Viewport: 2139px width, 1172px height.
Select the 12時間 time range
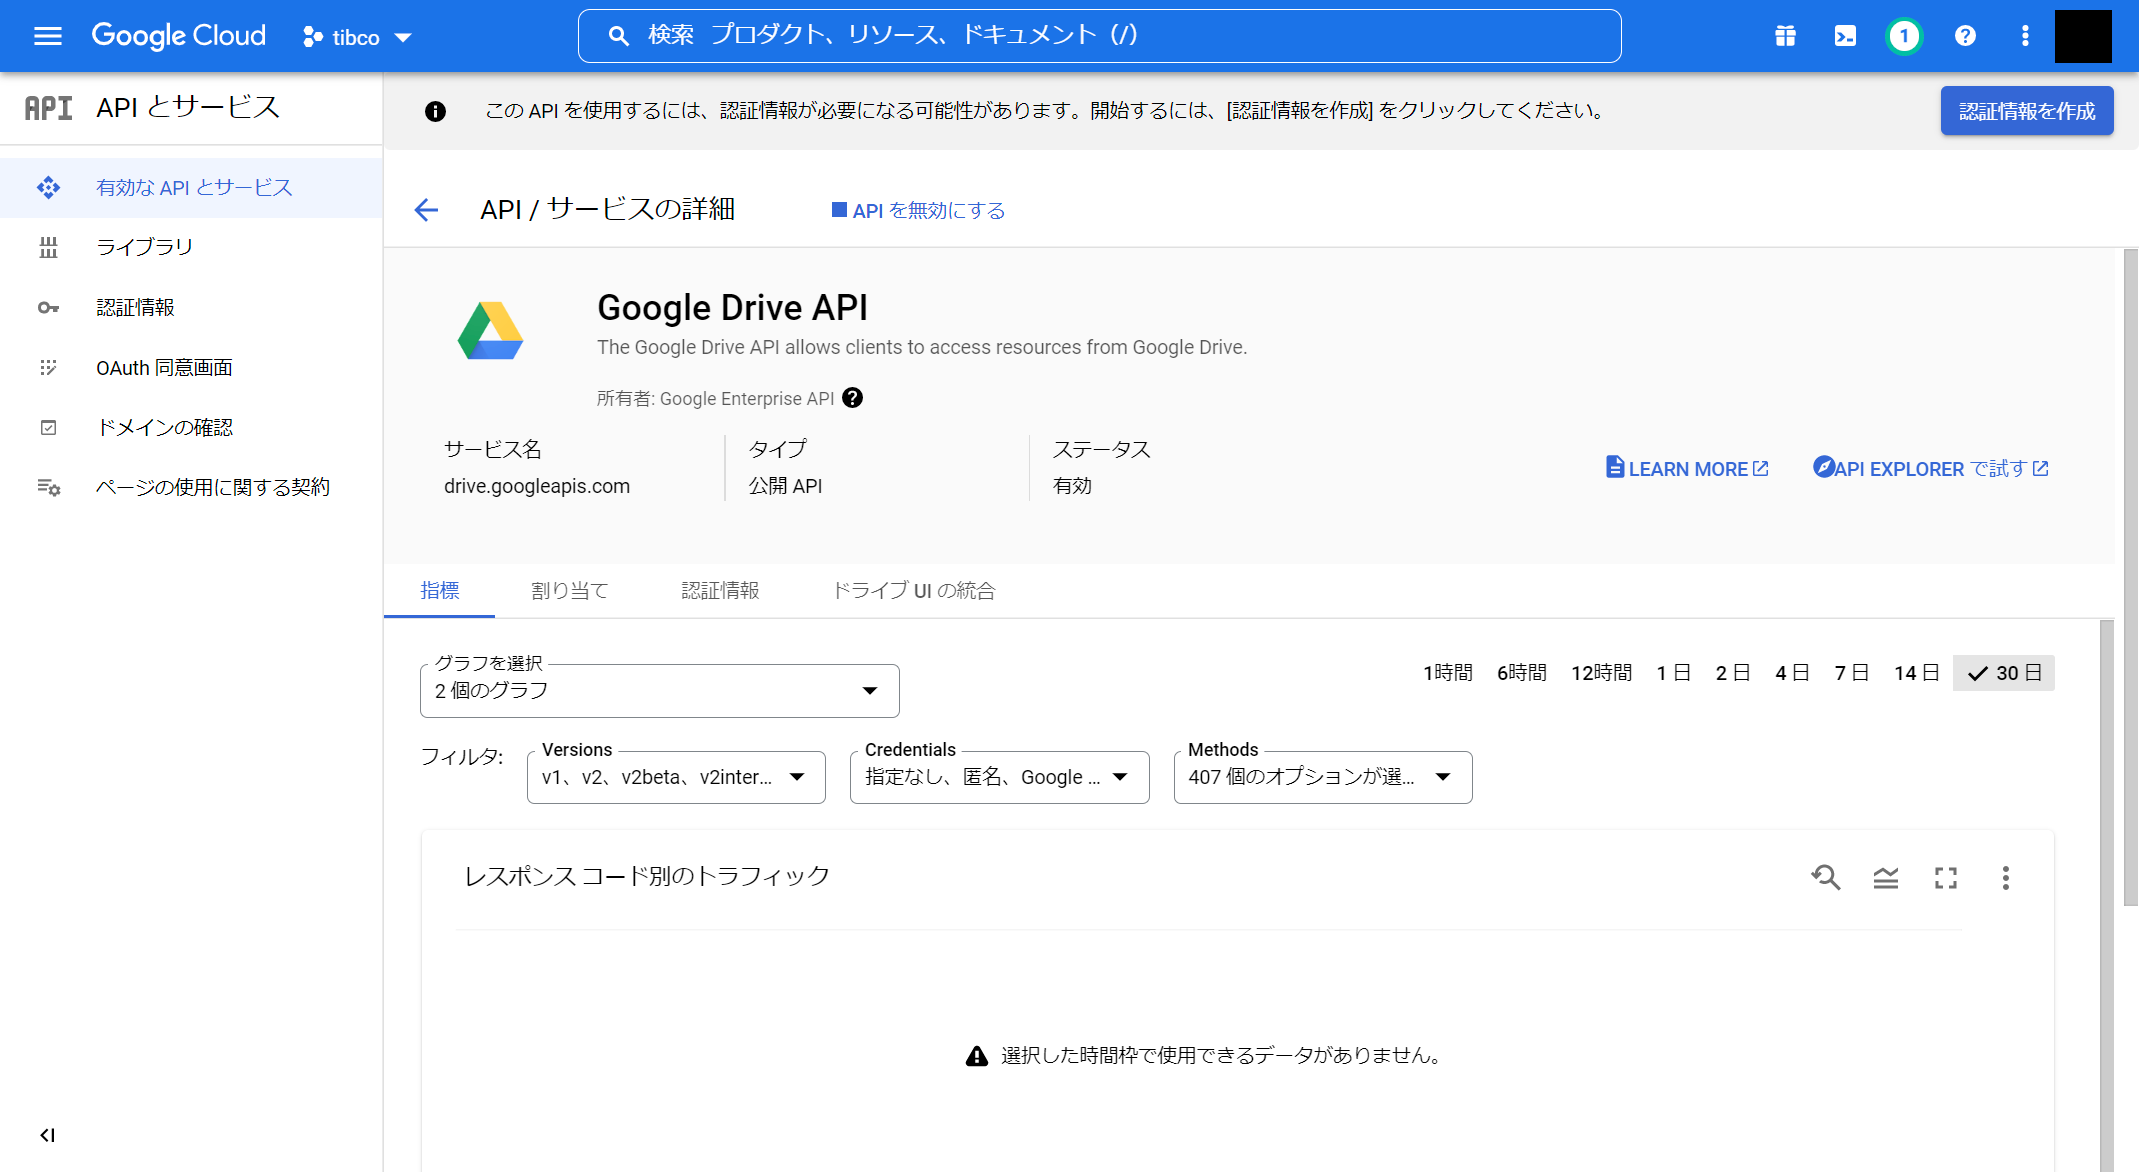coord(1601,673)
